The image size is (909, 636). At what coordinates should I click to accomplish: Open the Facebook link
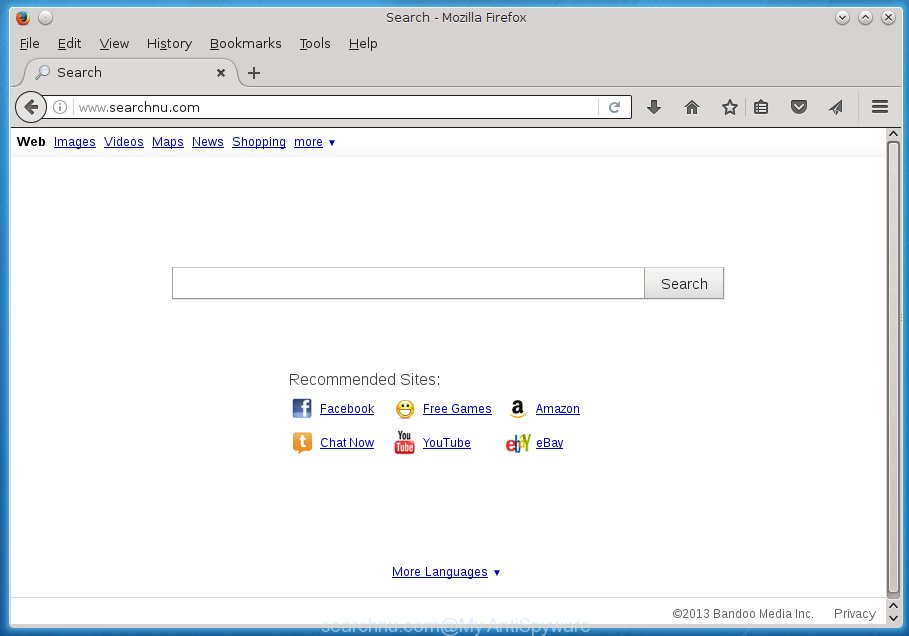point(347,409)
